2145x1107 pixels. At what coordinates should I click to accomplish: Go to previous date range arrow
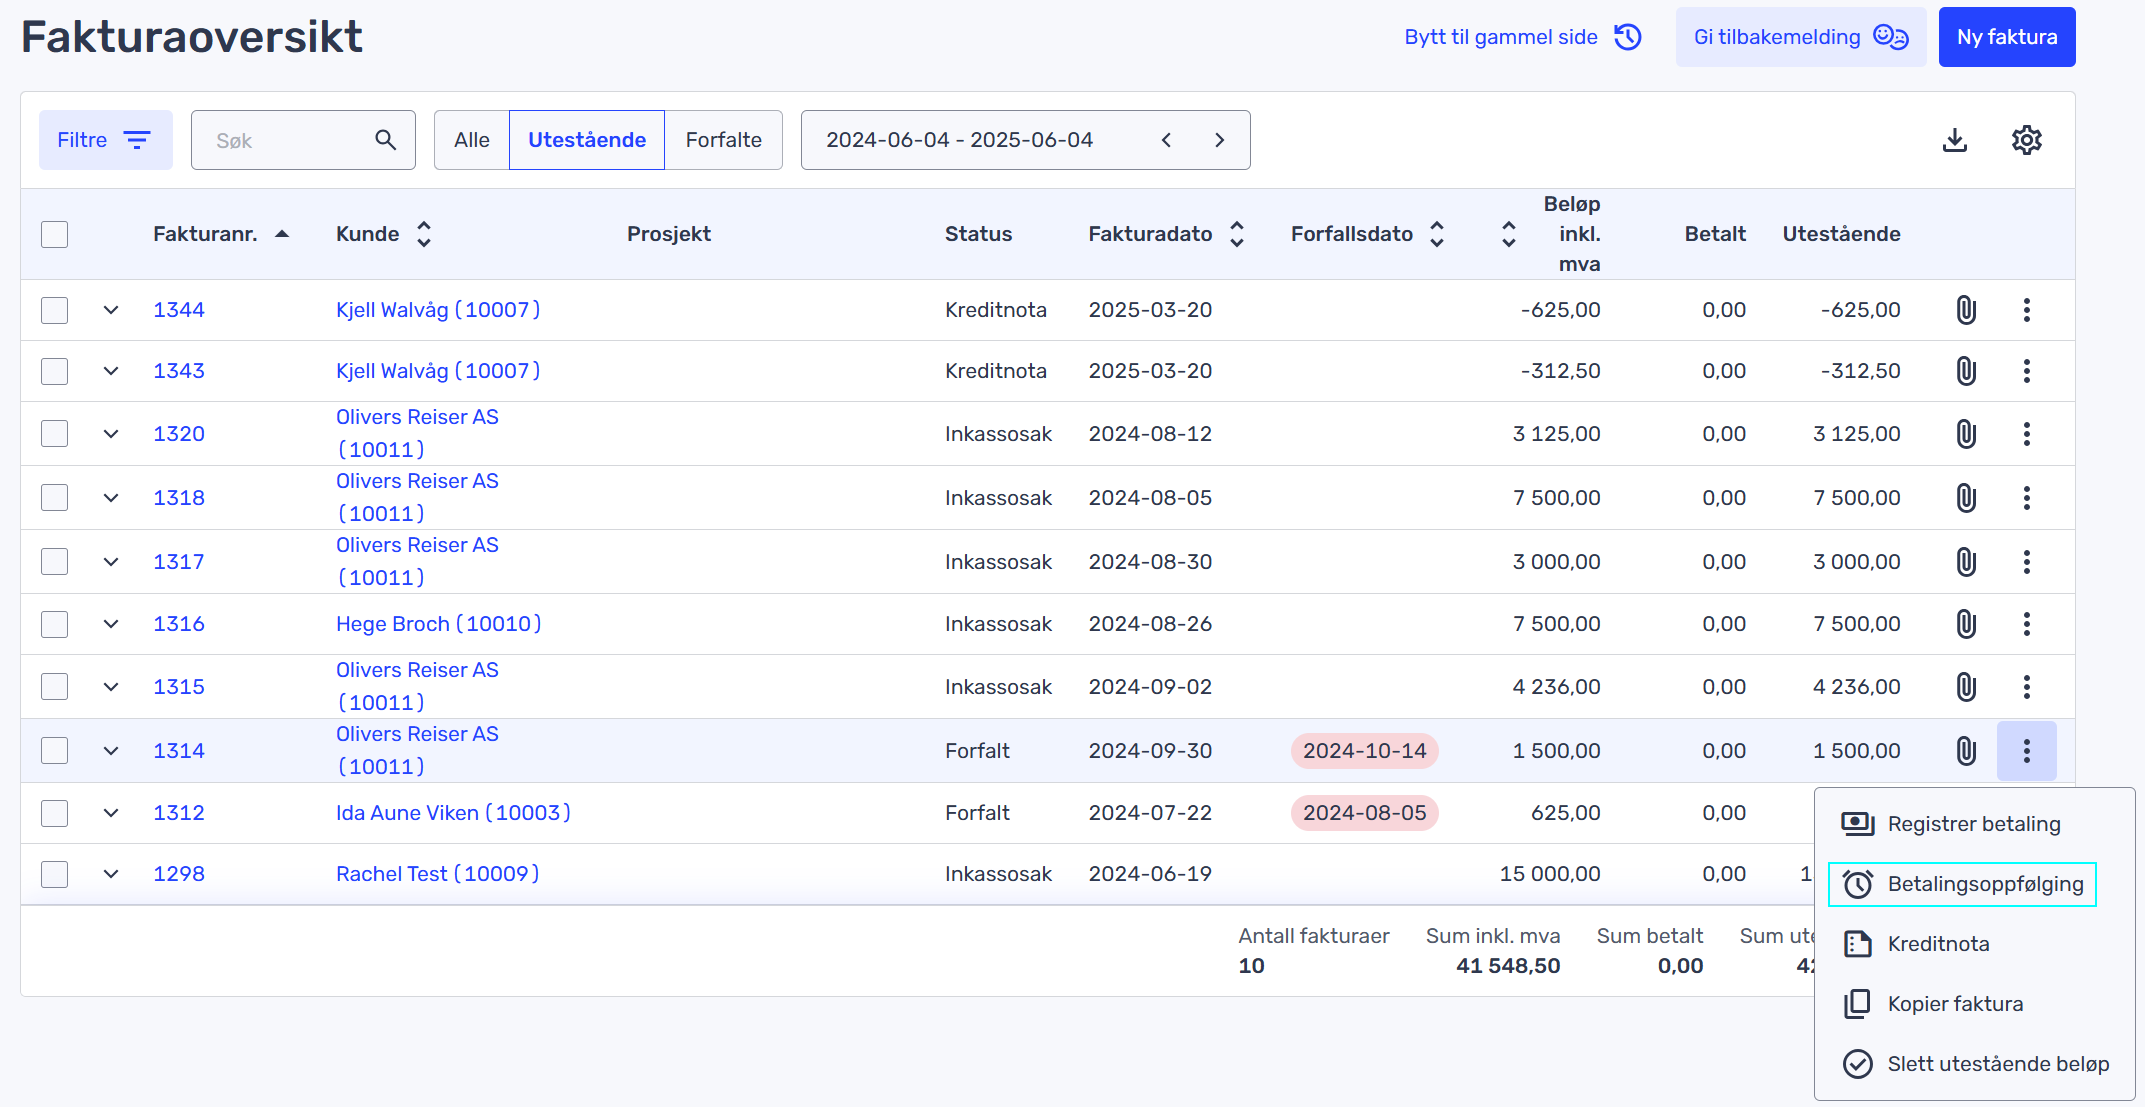[1166, 140]
